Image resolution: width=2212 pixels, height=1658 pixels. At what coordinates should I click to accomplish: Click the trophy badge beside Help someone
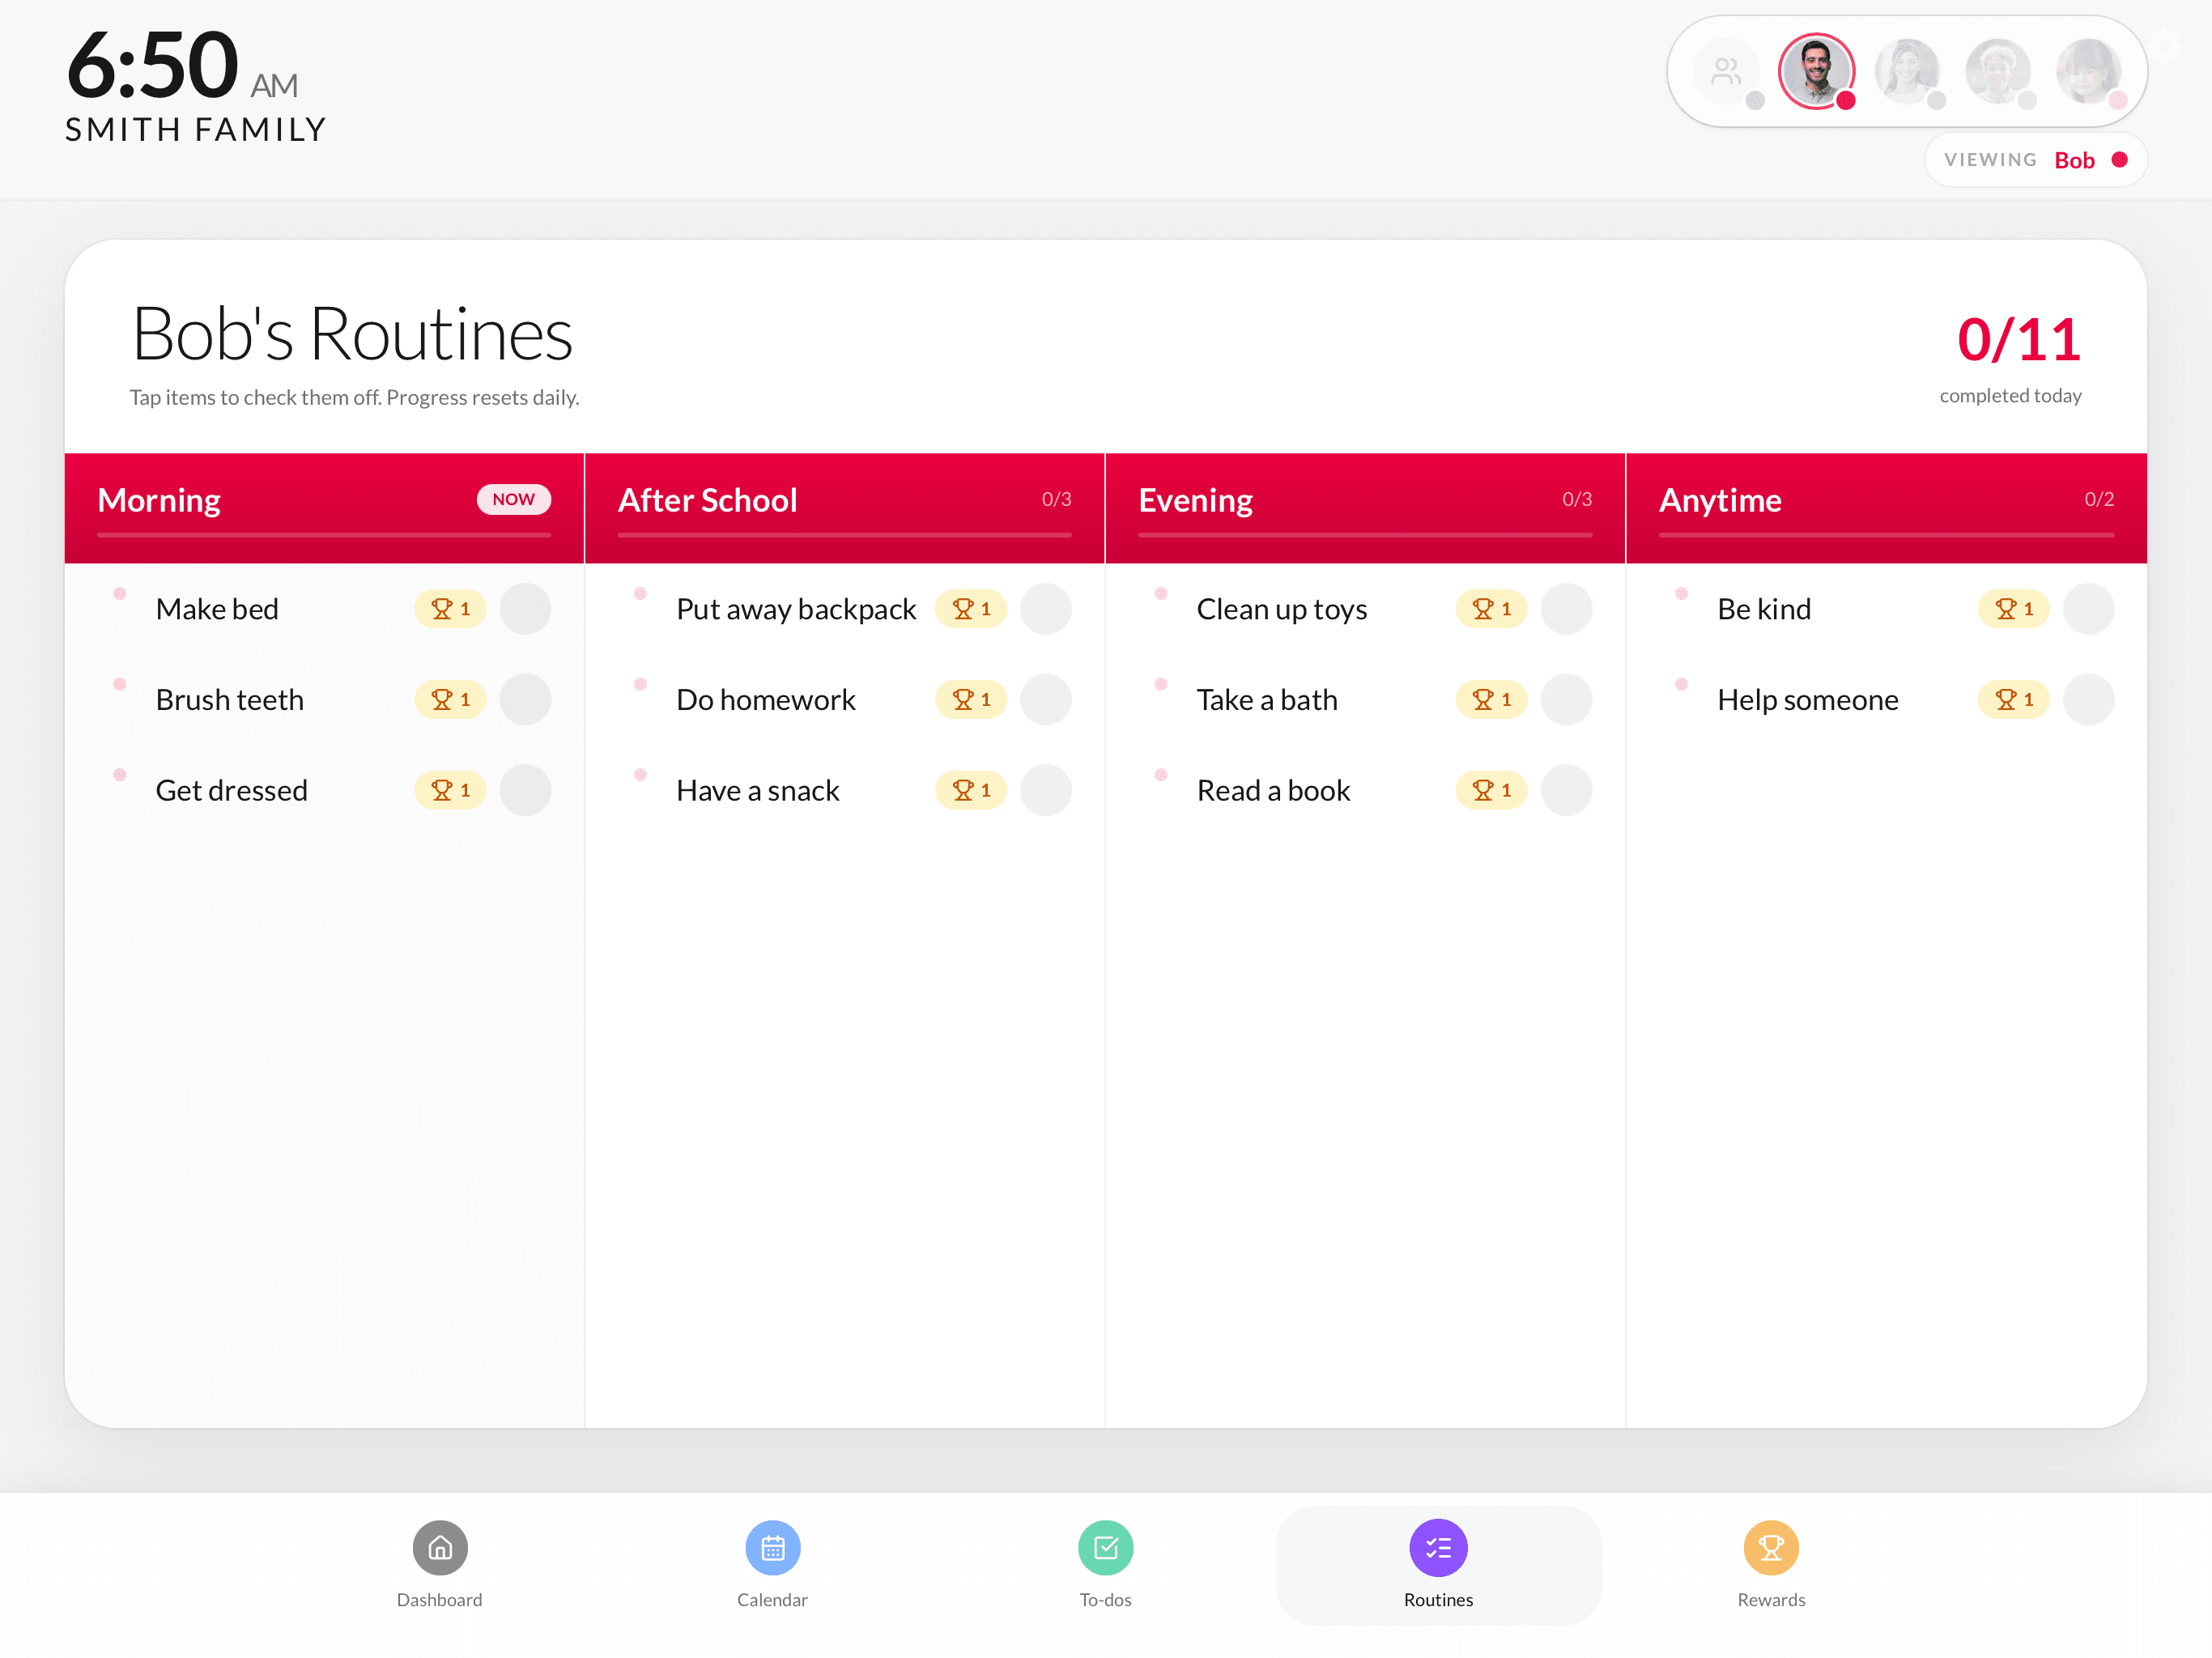click(x=2013, y=700)
